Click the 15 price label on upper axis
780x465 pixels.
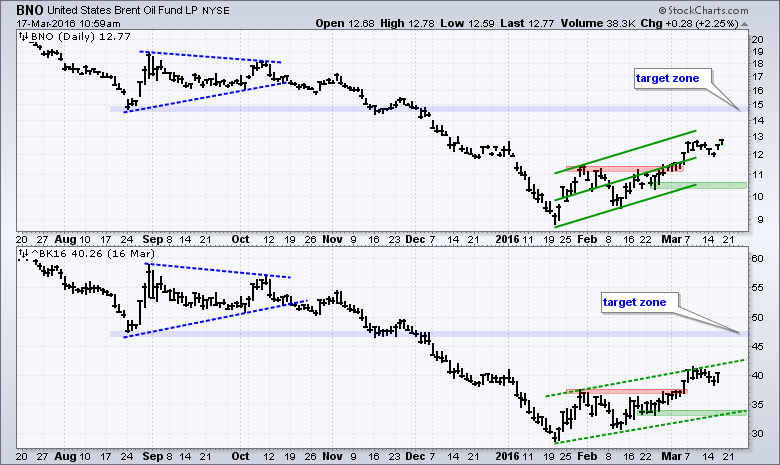click(758, 105)
